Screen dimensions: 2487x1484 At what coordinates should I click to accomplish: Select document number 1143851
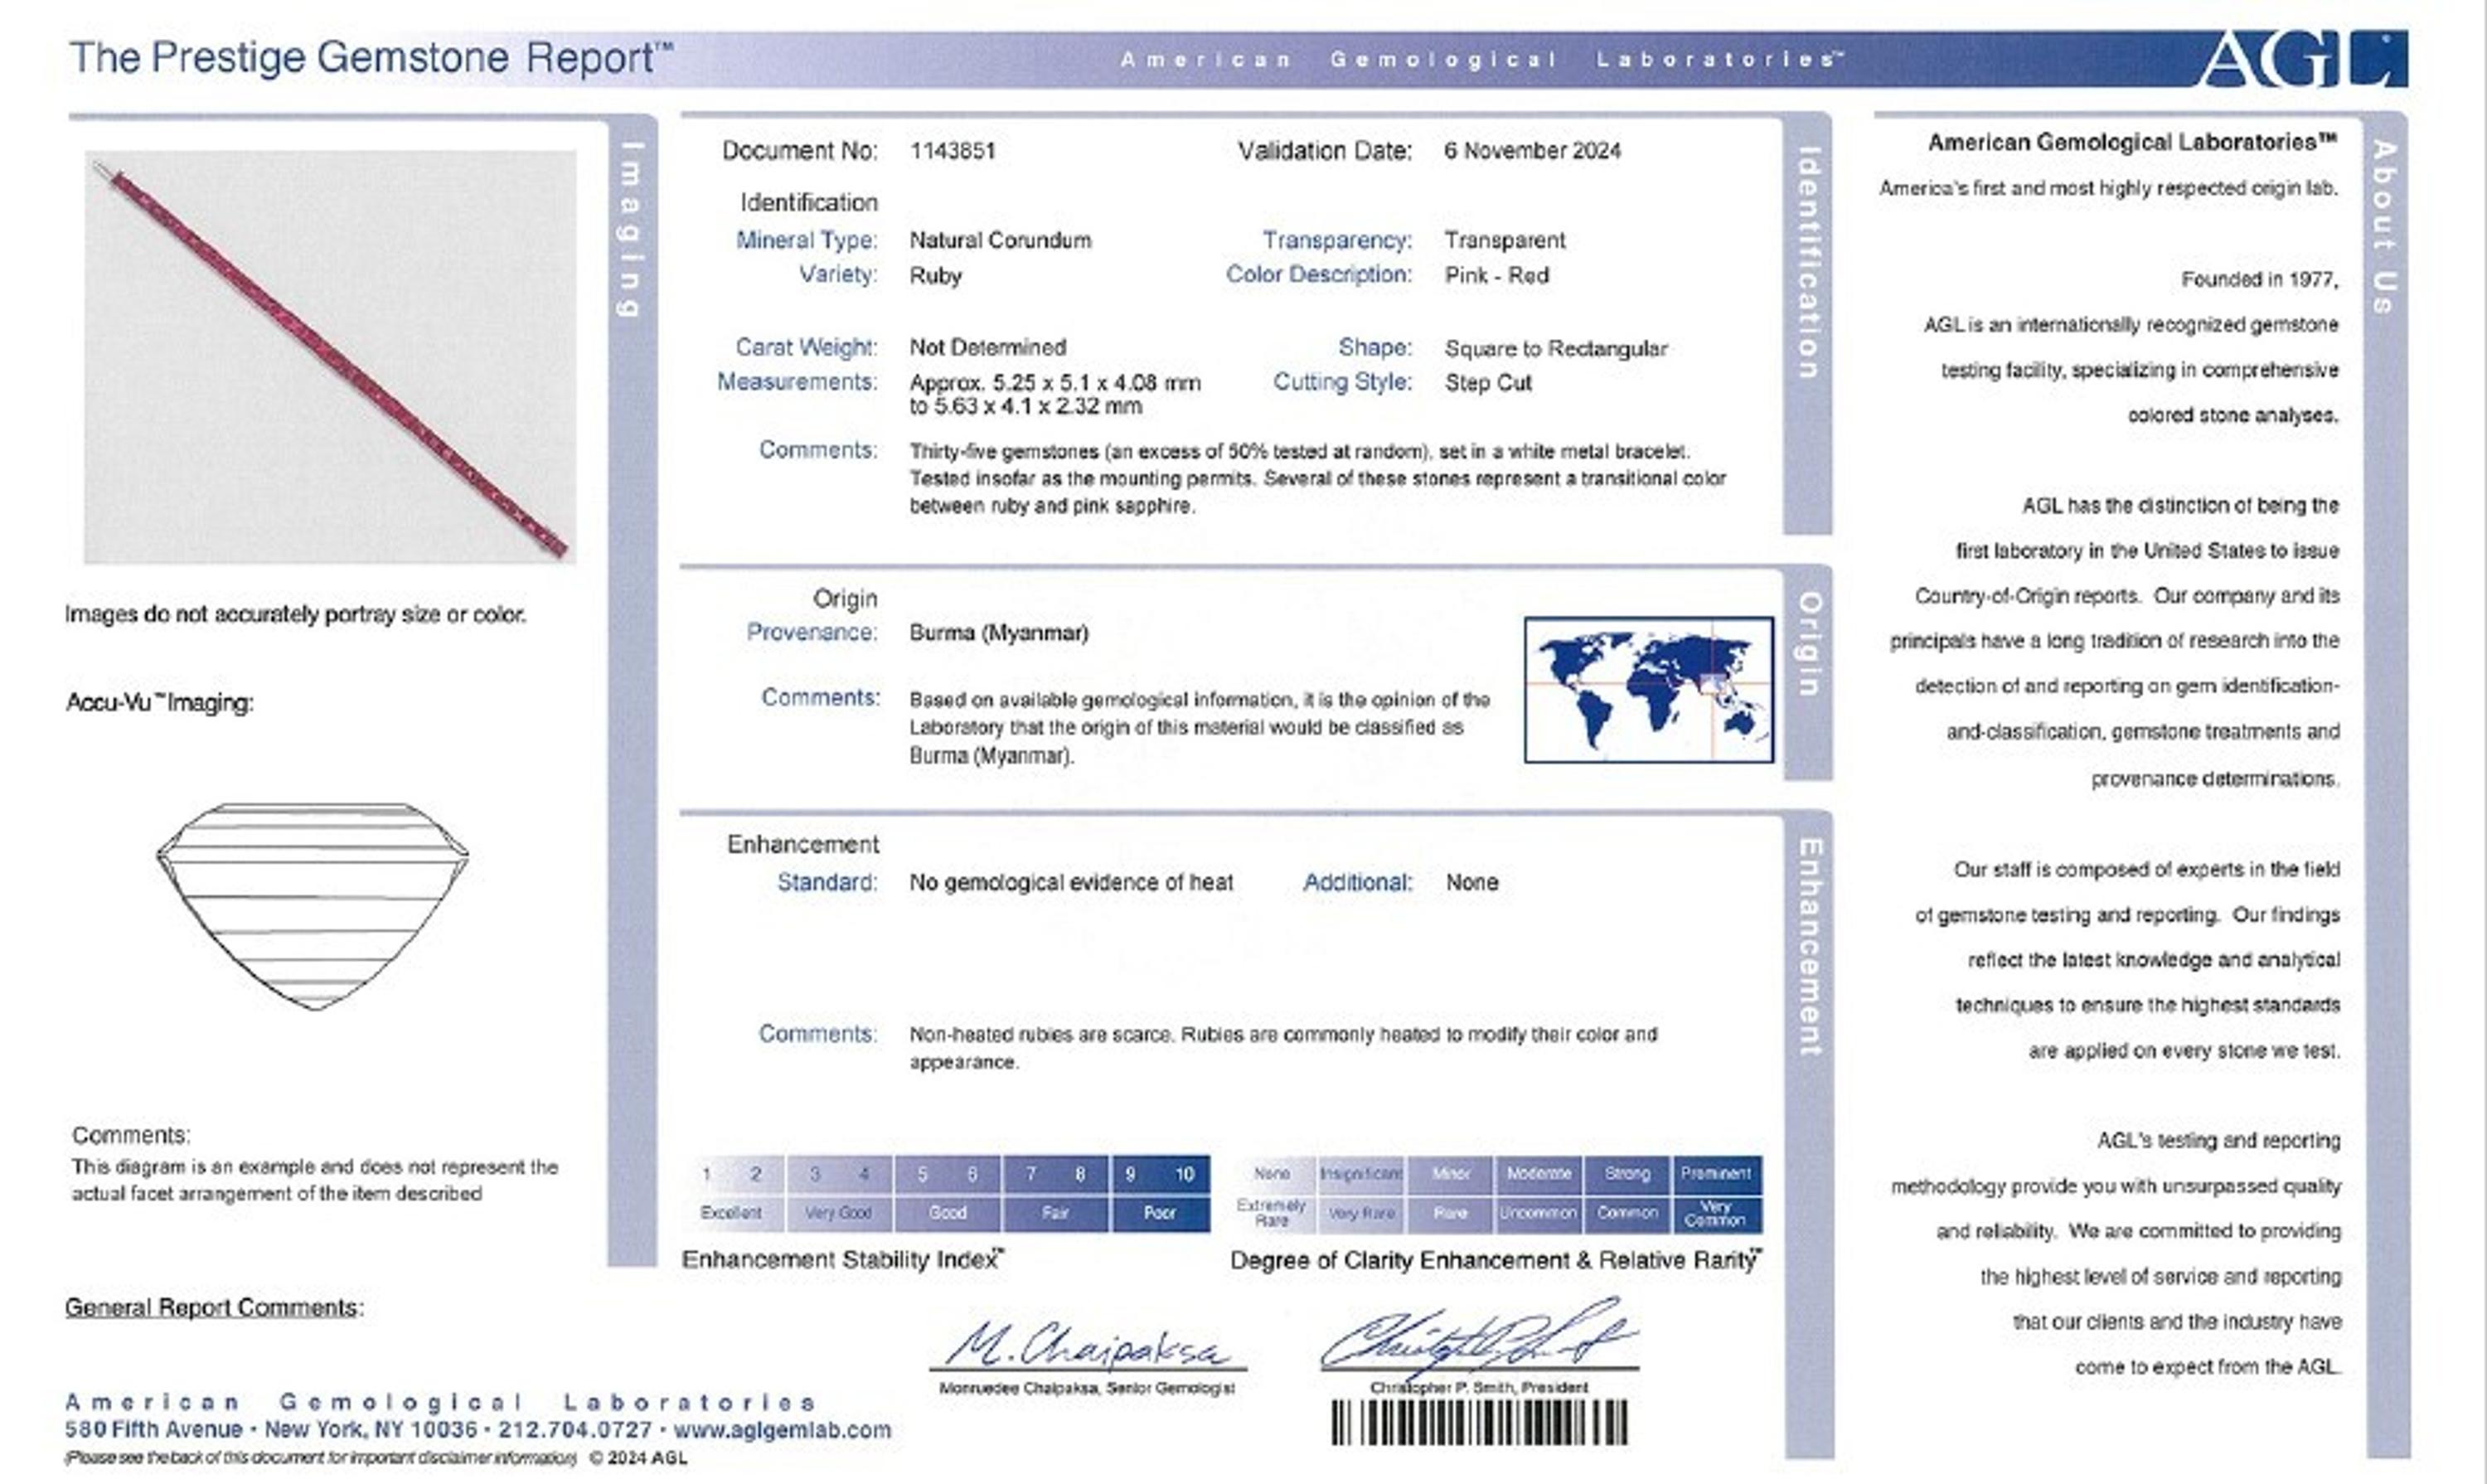(952, 151)
